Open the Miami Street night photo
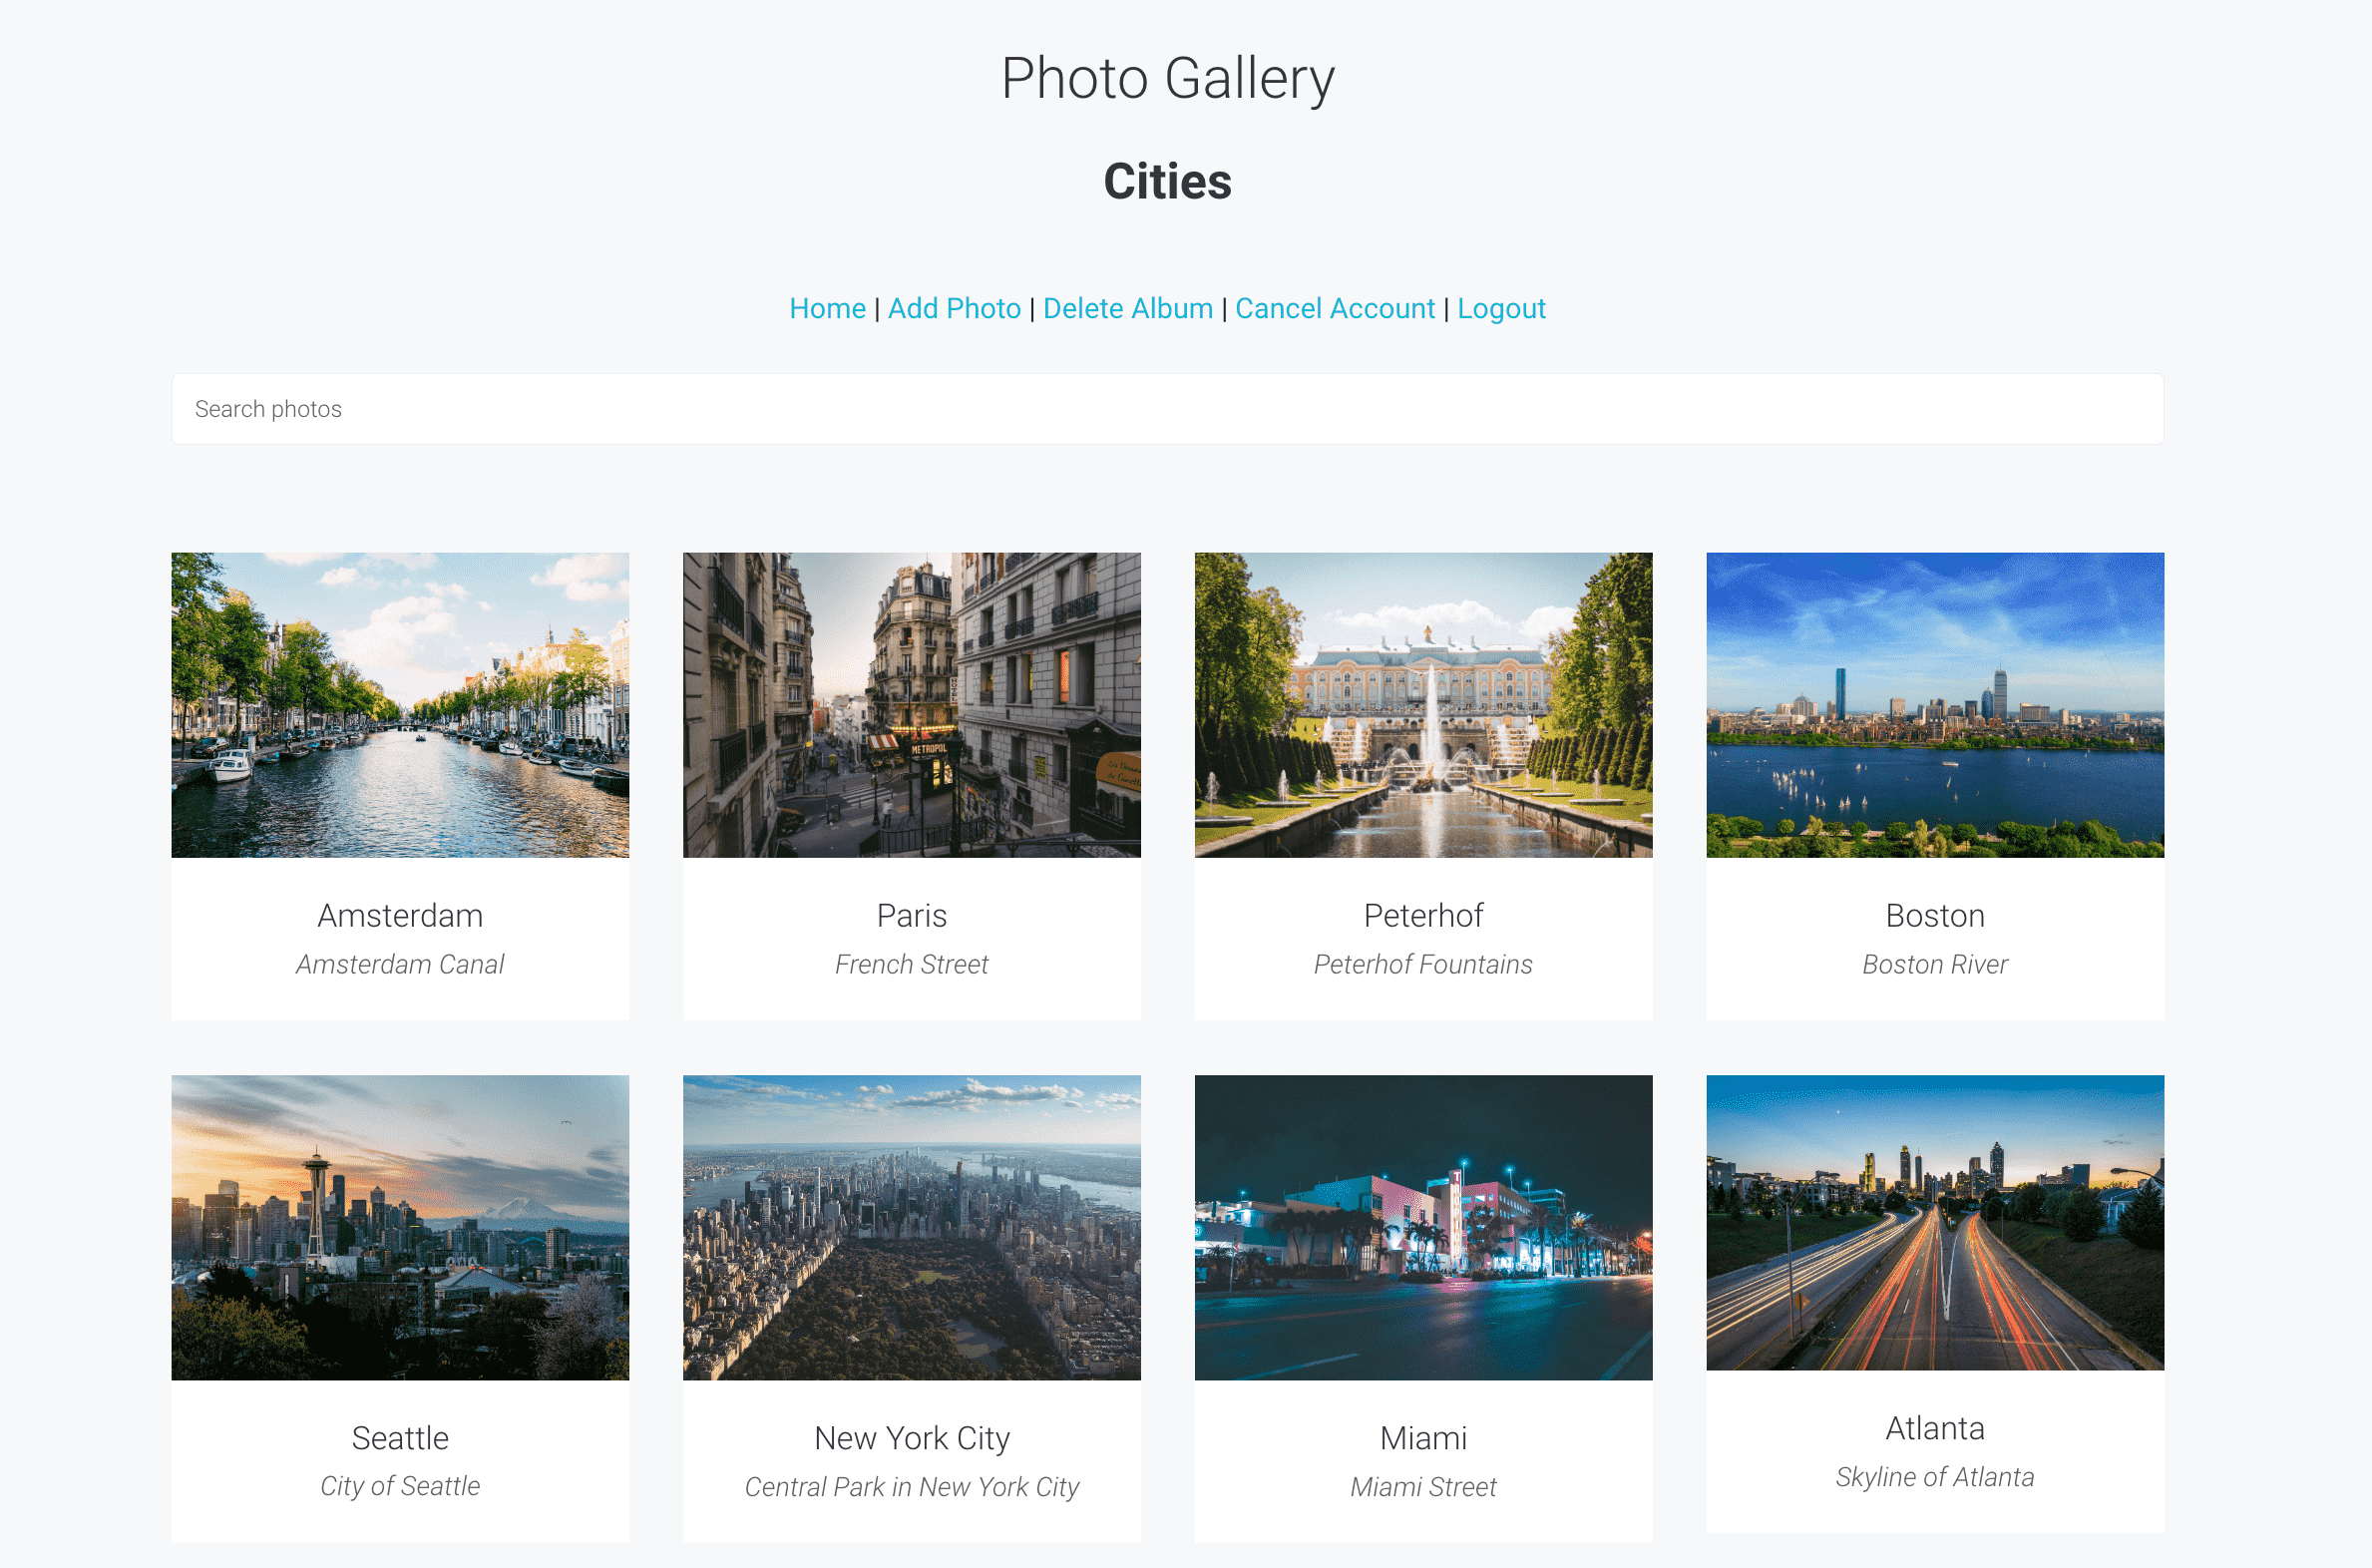2372x1568 pixels. (x=1423, y=1228)
